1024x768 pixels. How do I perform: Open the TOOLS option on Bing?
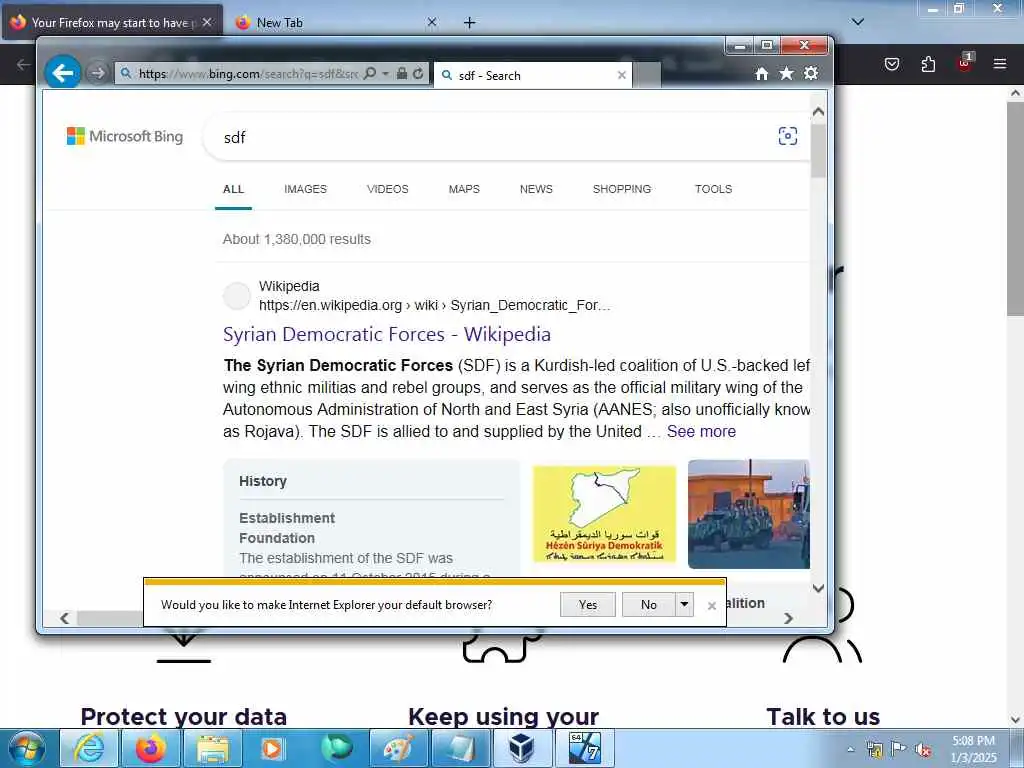point(713,189)
